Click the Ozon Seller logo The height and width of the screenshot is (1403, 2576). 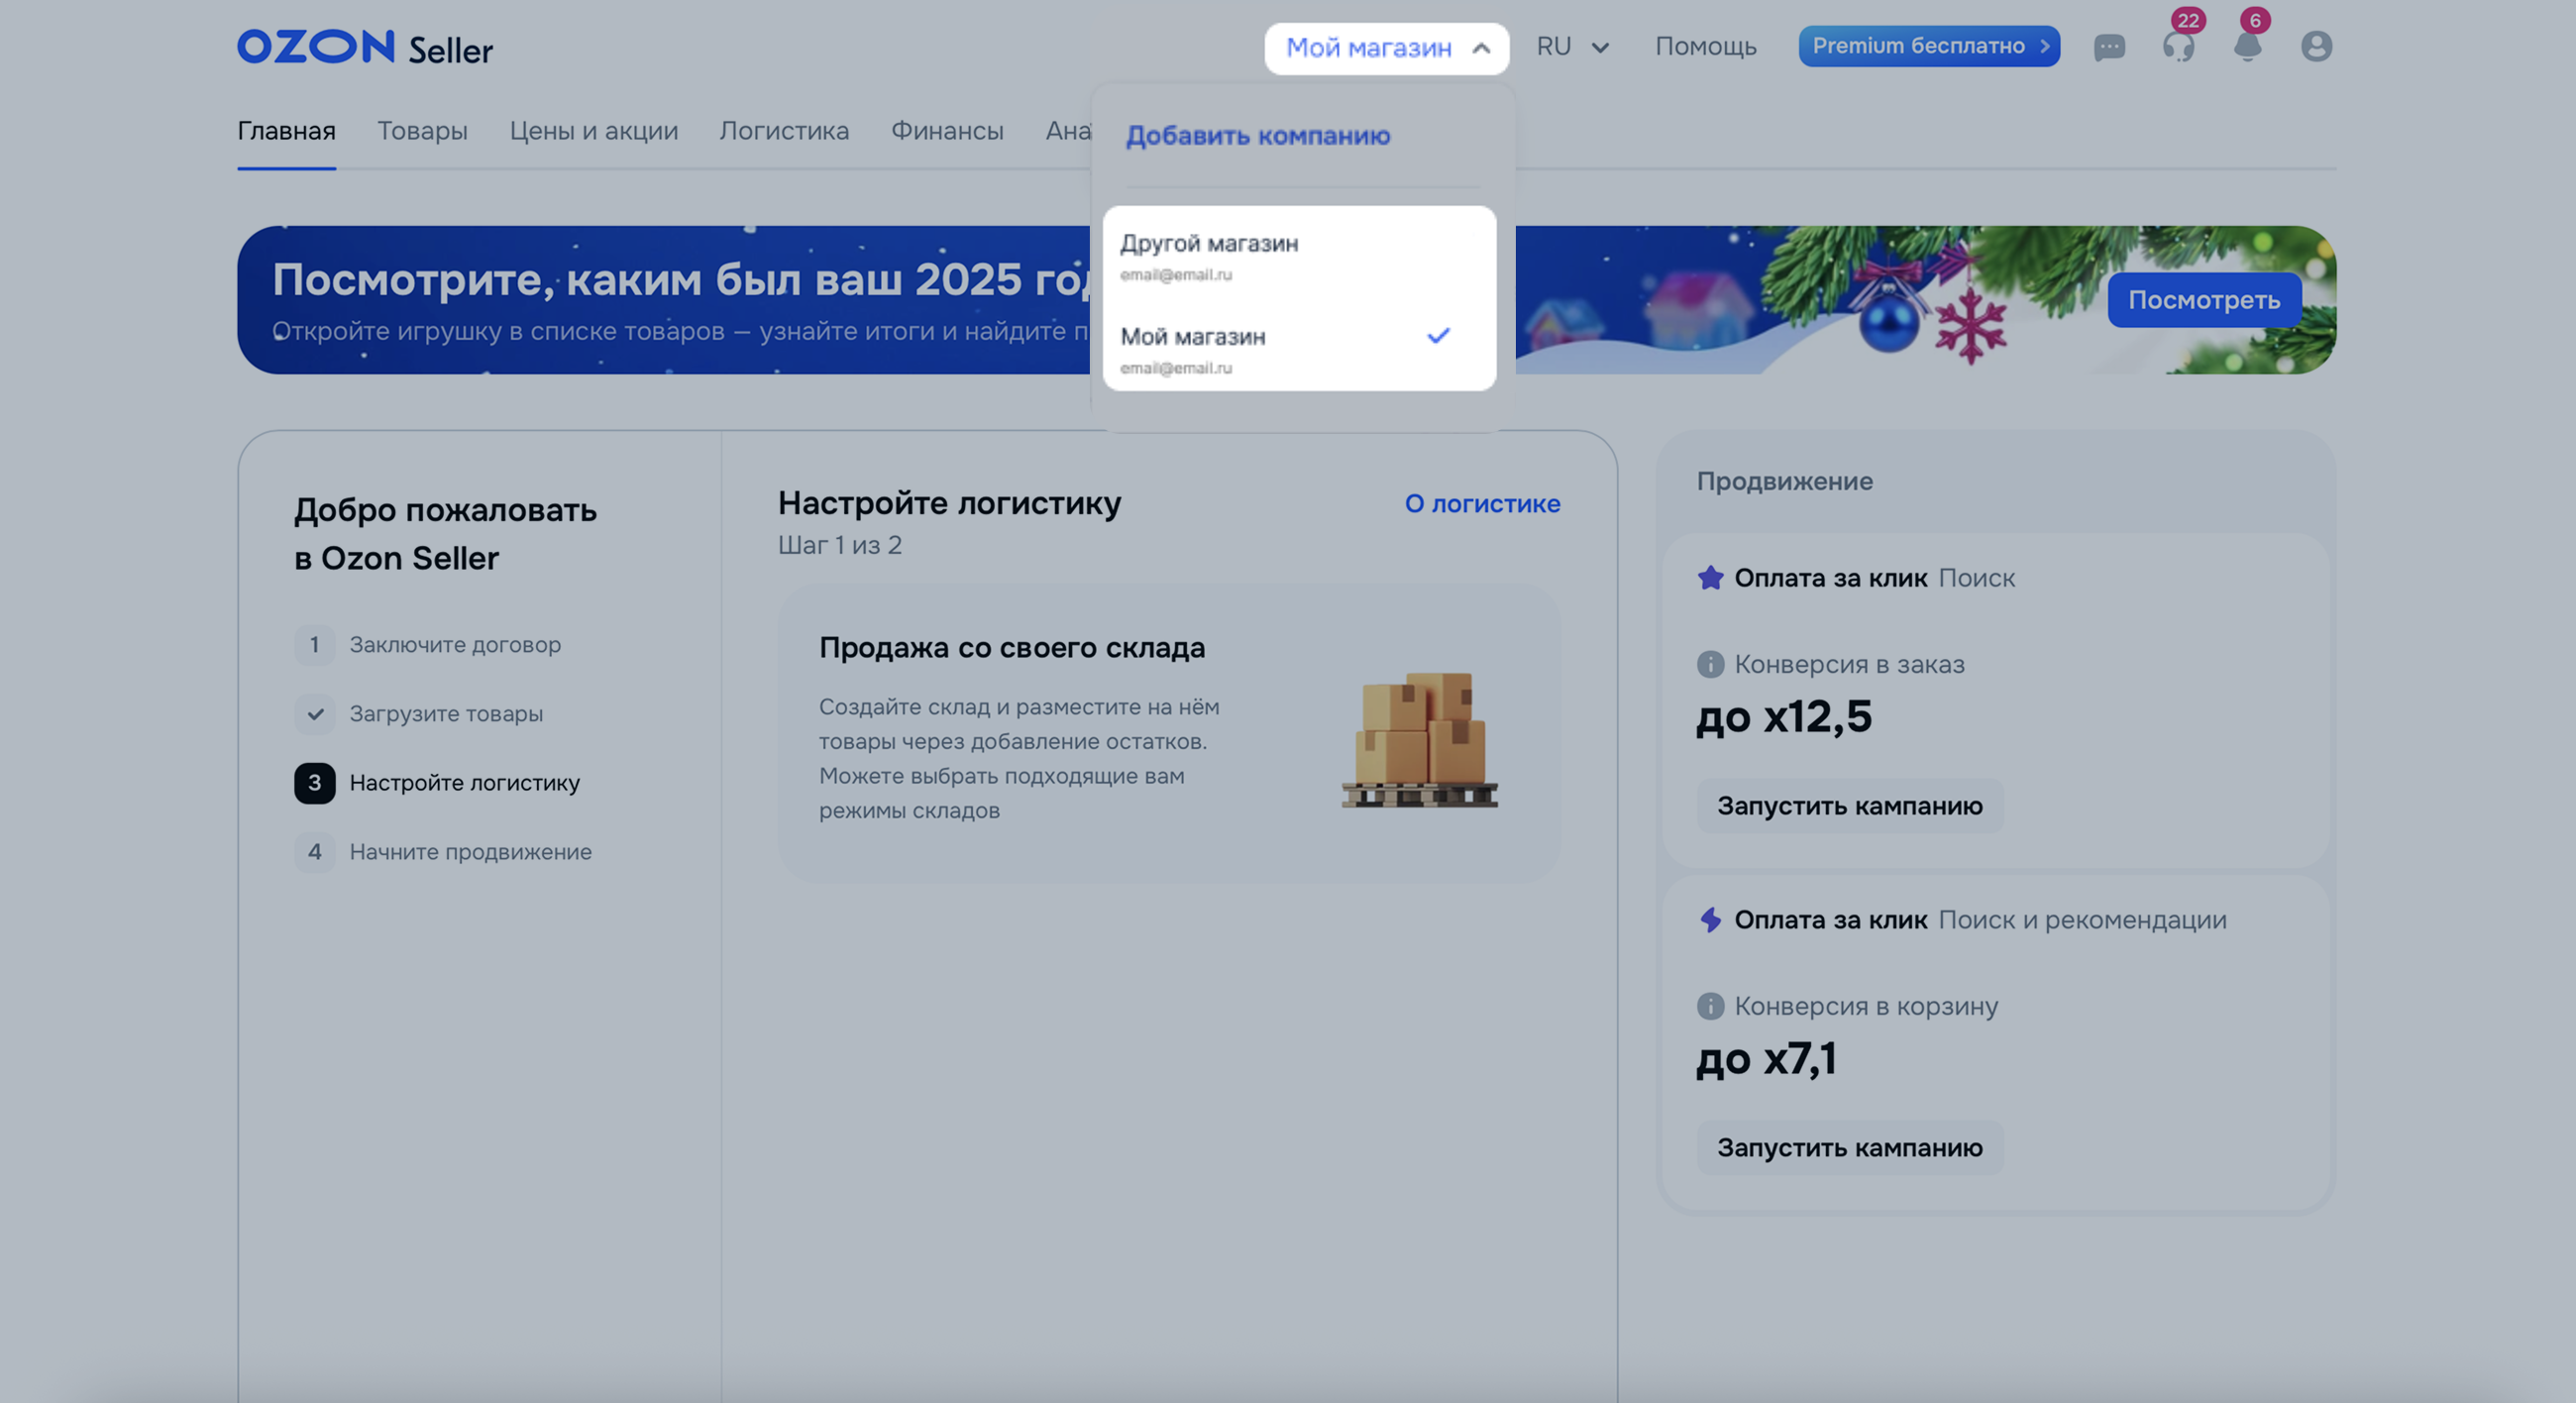pos(365,47)
